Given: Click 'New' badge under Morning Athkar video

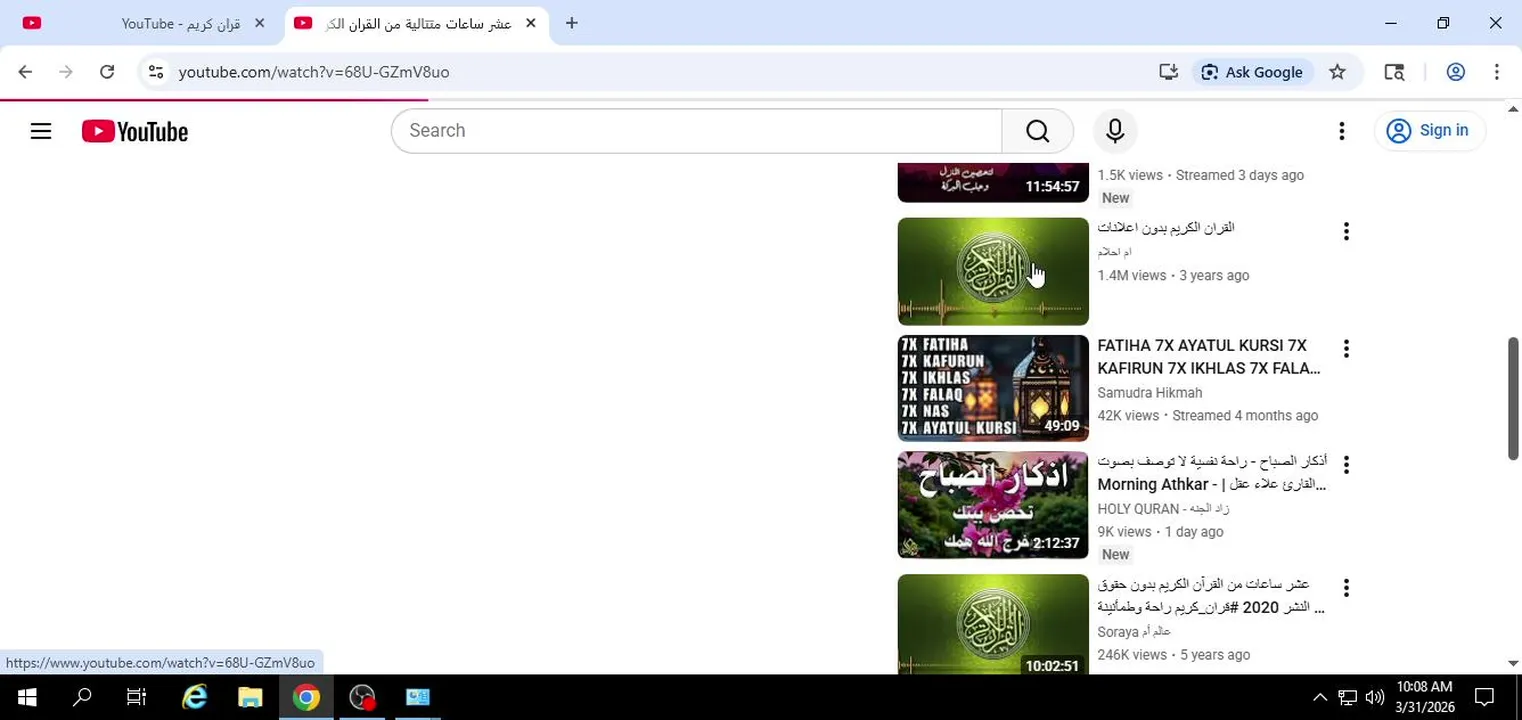Looking at the screenshot, I should tap(1115, 555).
